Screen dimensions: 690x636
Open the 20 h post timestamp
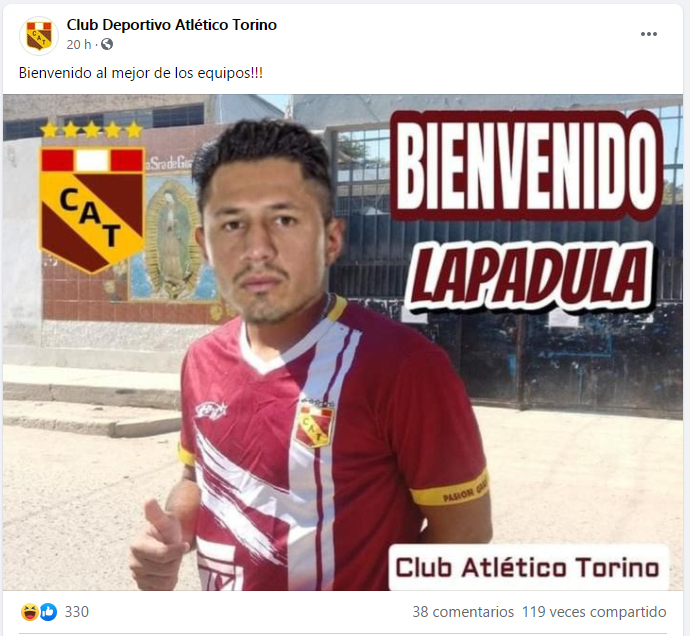pyautogui.click(x=79, y=44)
